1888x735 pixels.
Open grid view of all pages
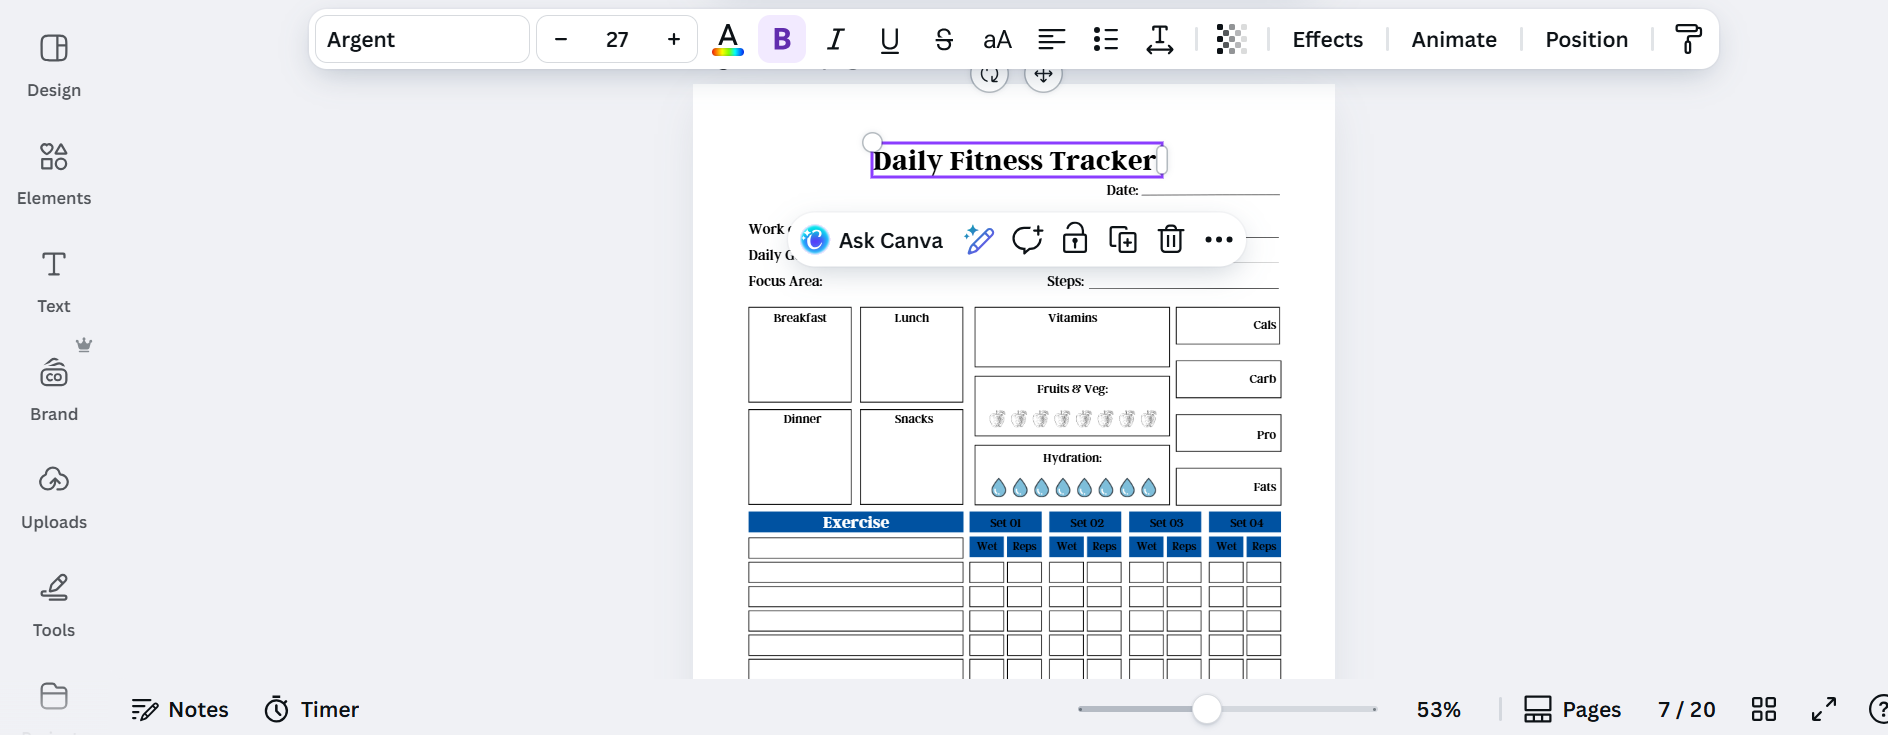click(1763, 710)
